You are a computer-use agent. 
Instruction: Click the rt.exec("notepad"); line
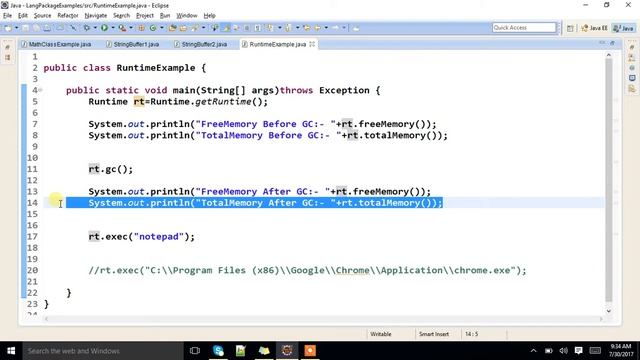pyautogui.click(x=142, y=237)
